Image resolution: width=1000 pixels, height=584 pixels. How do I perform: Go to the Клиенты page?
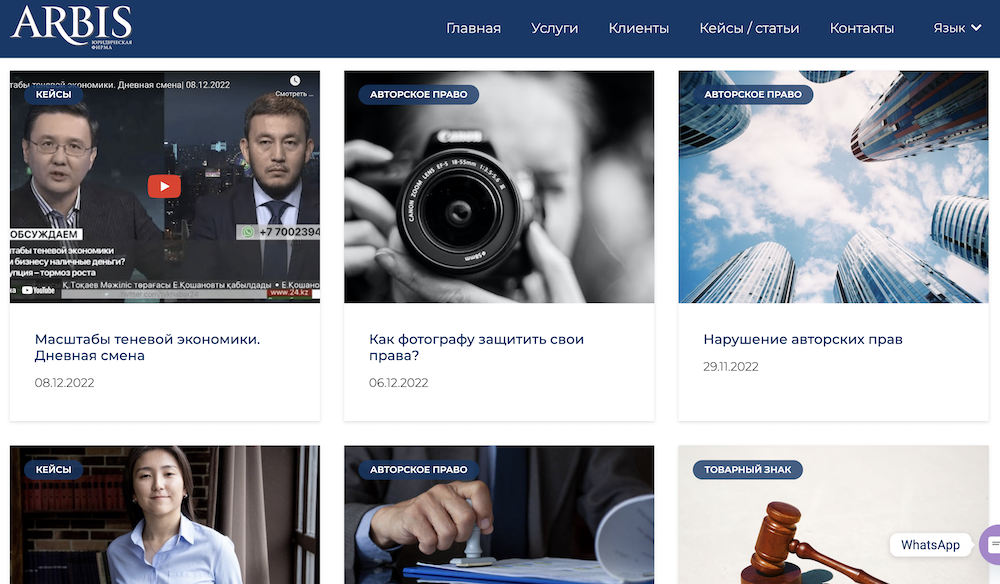pyautogui.click(x=638, y=28)
